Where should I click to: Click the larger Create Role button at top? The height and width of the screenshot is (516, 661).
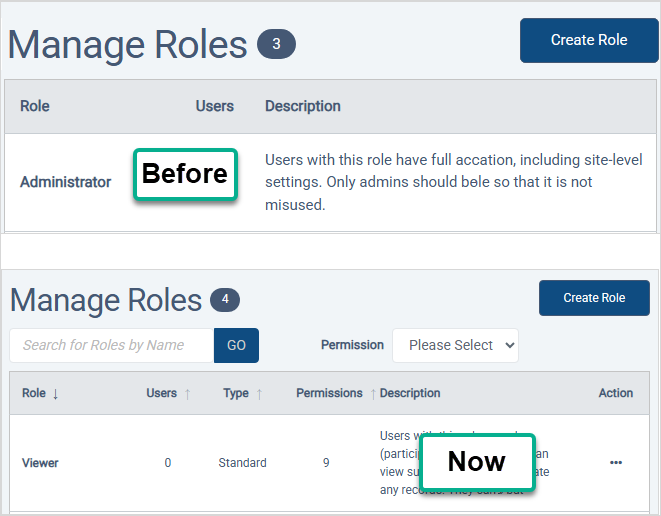[x=589, y=40]
